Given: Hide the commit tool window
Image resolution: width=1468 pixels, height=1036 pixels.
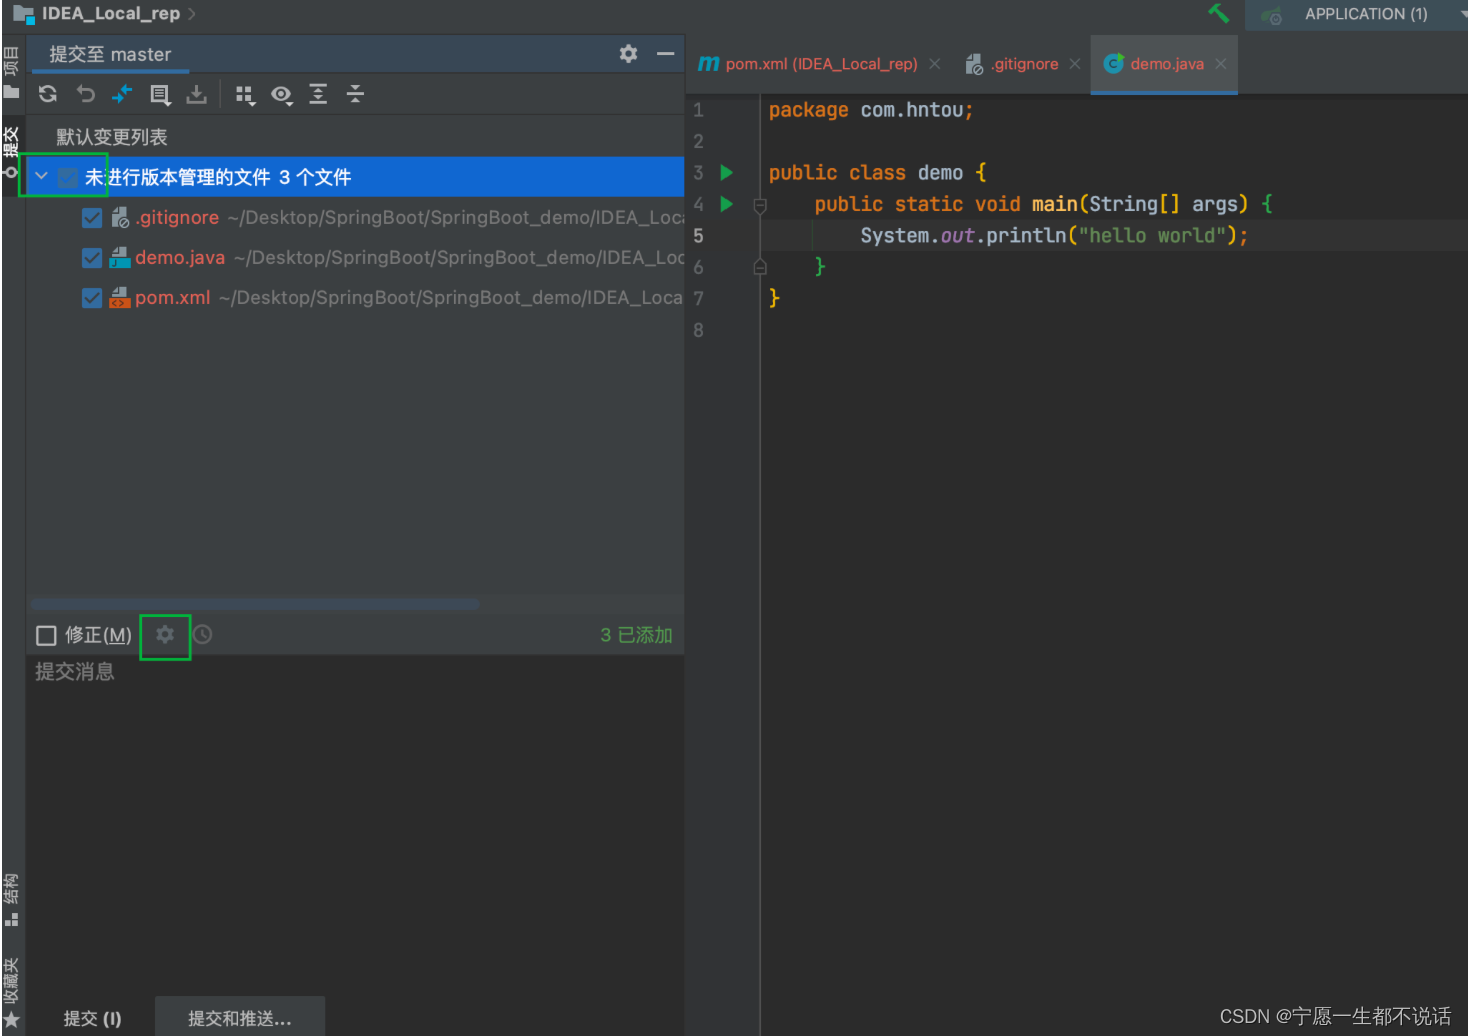Looking at the screenshot, I should 665,54.
